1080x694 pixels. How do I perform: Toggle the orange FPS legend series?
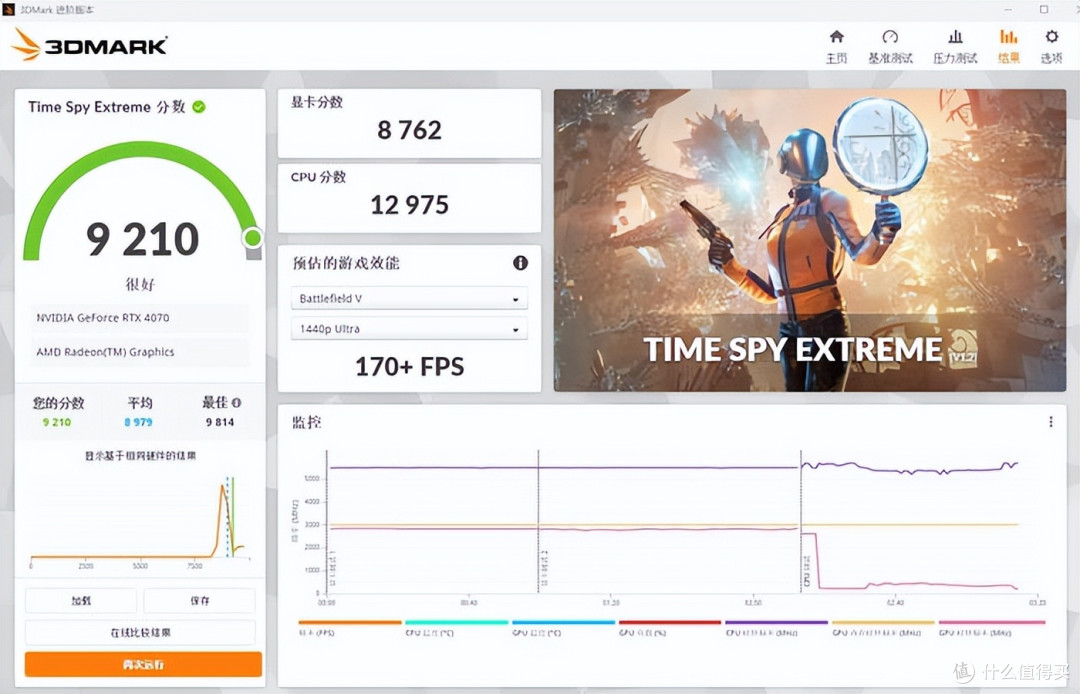[349, 627]
